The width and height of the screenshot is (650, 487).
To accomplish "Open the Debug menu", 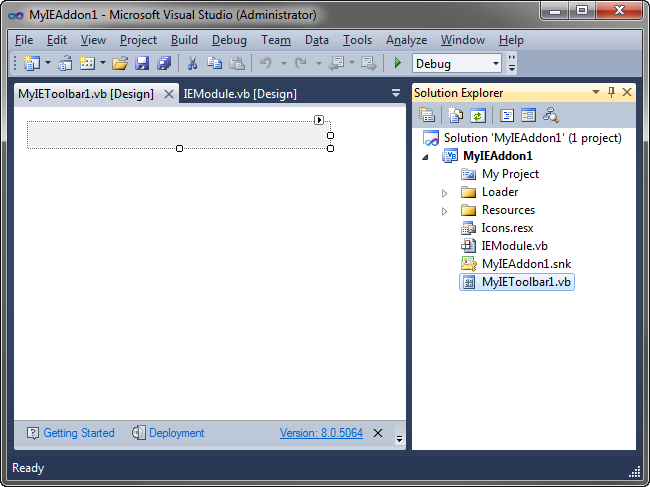I will pyautogui.click(x=229, y=40).
